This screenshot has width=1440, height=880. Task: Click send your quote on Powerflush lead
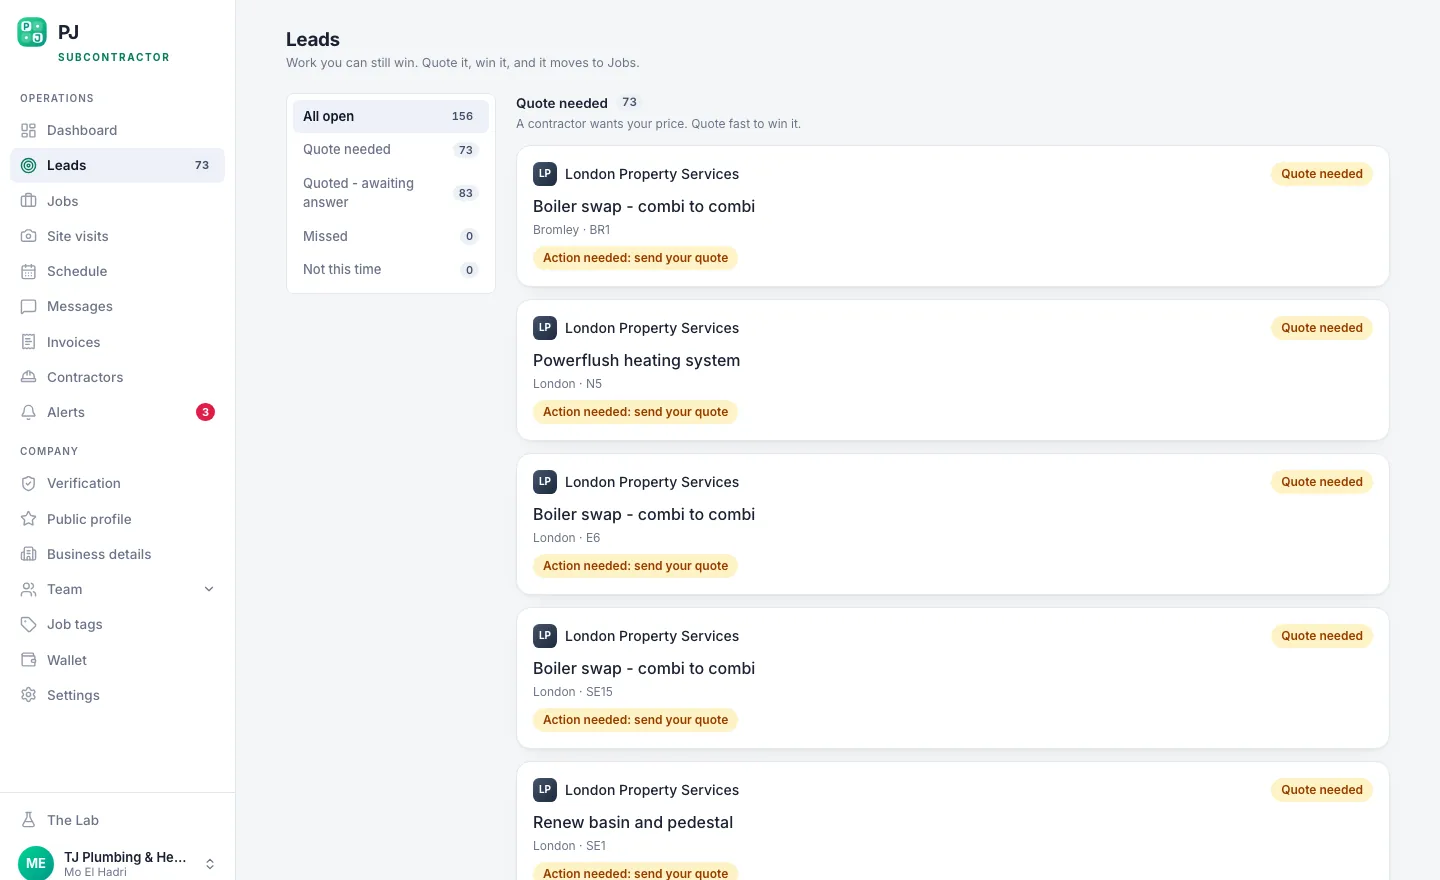(x=635, y=412)
